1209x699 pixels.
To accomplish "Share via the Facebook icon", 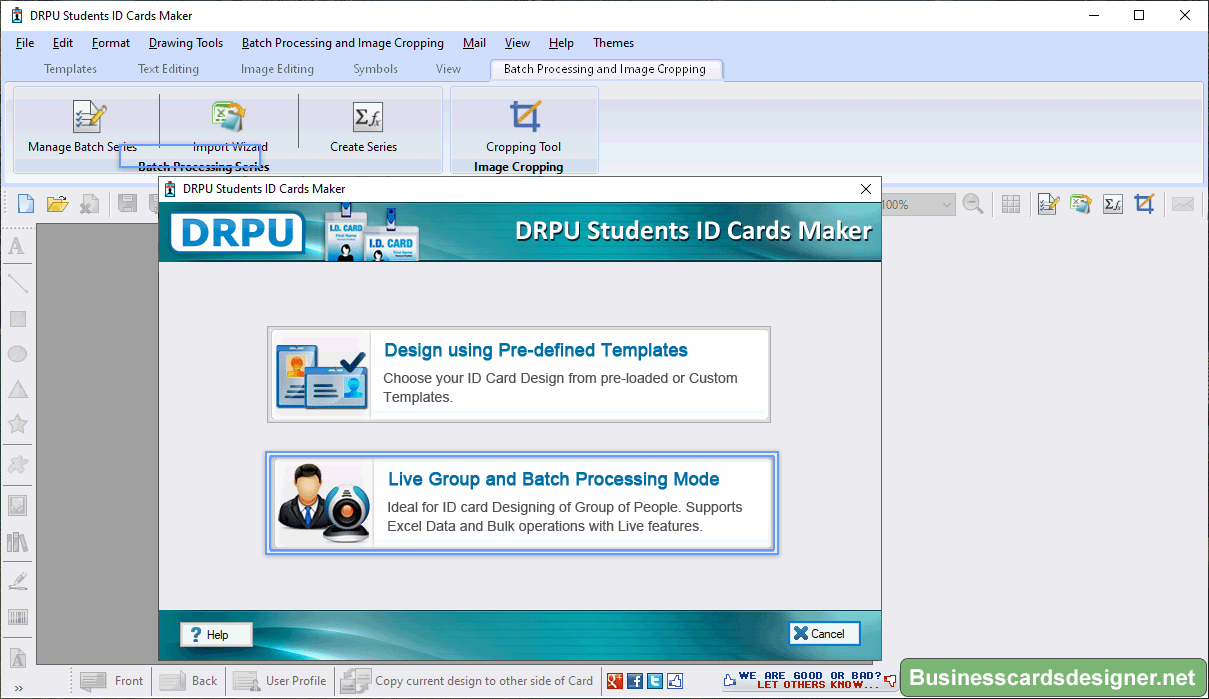I will 635,681.
